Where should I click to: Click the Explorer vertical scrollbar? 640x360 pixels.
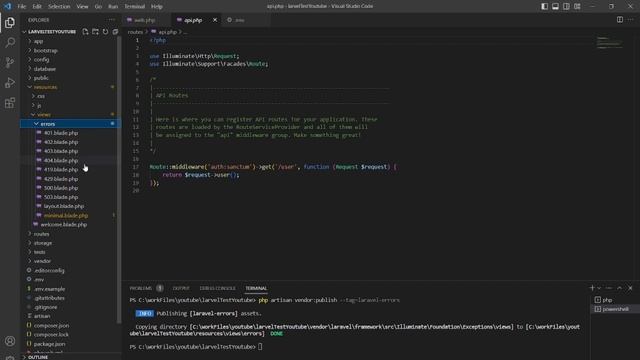pos(119,180)
